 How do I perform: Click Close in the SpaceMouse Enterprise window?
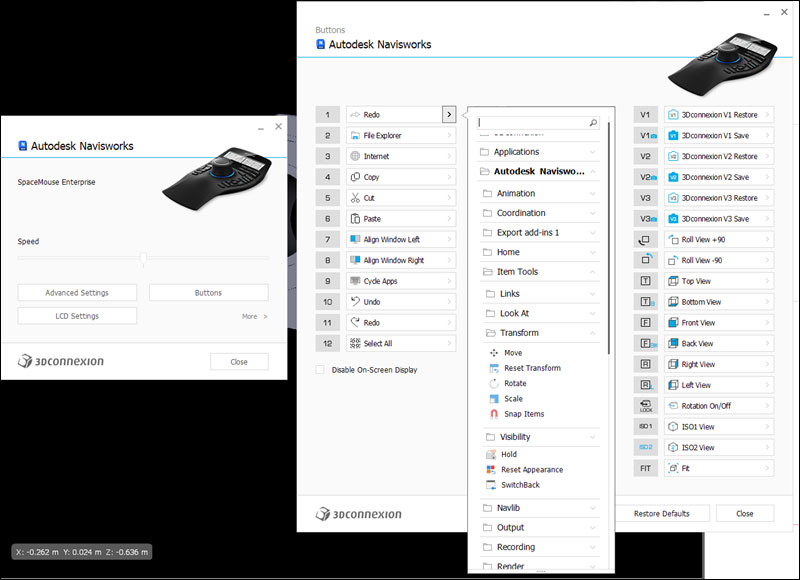tap(239, 362)
